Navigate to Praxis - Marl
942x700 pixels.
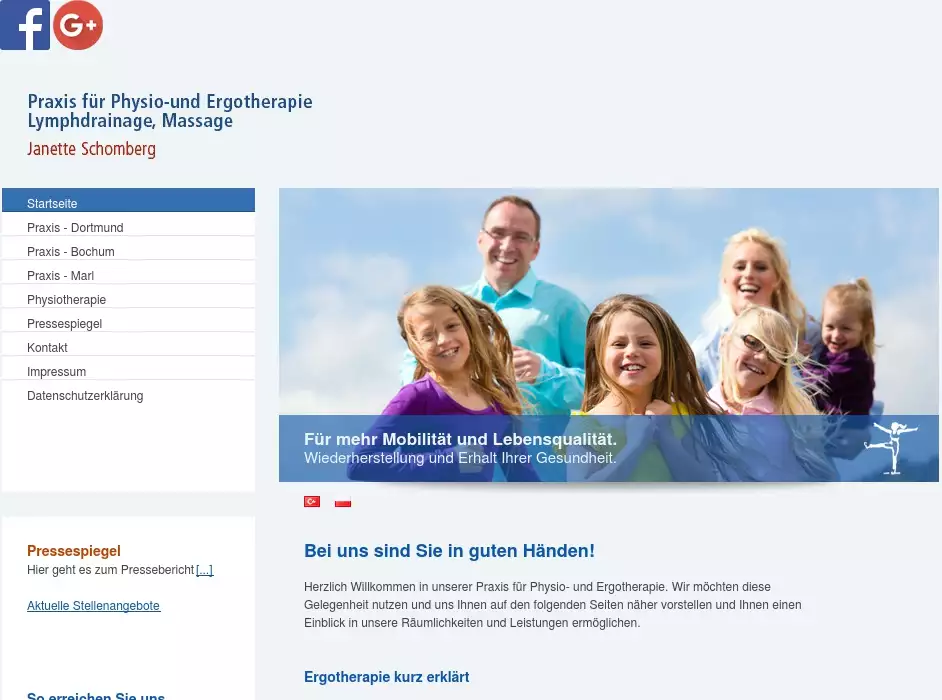[x=60, y=276]
